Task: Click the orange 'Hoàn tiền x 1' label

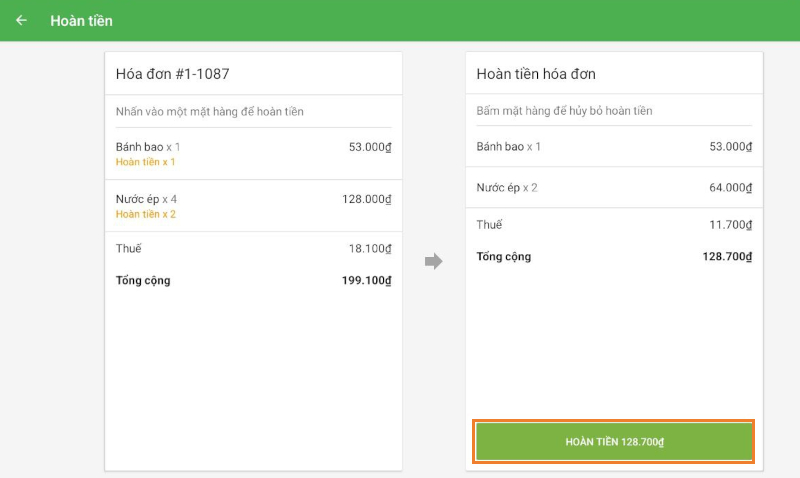Action: 146,162
